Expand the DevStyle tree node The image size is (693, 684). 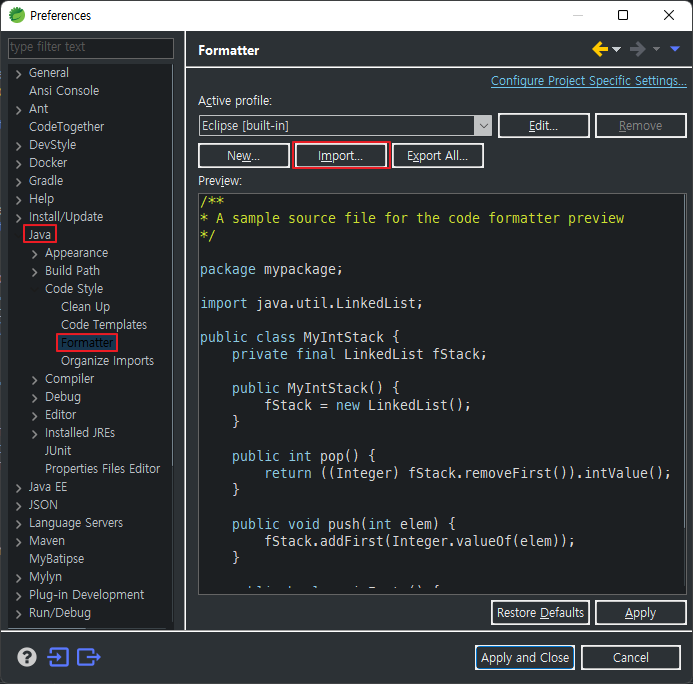tap(19, 146)
